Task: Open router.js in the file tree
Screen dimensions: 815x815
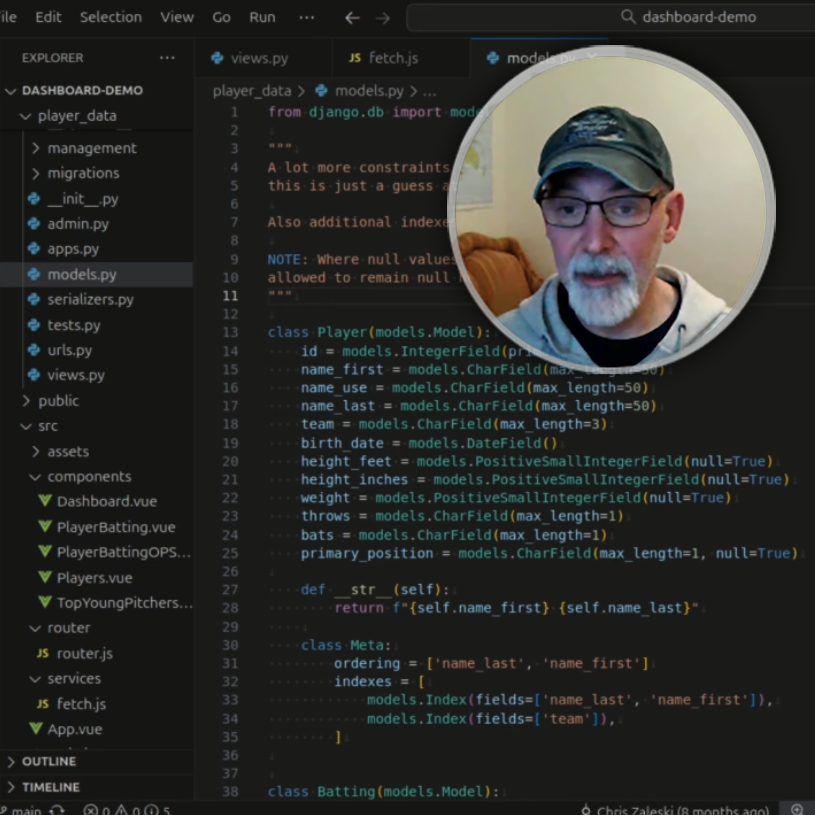Action: pos(84,653)
